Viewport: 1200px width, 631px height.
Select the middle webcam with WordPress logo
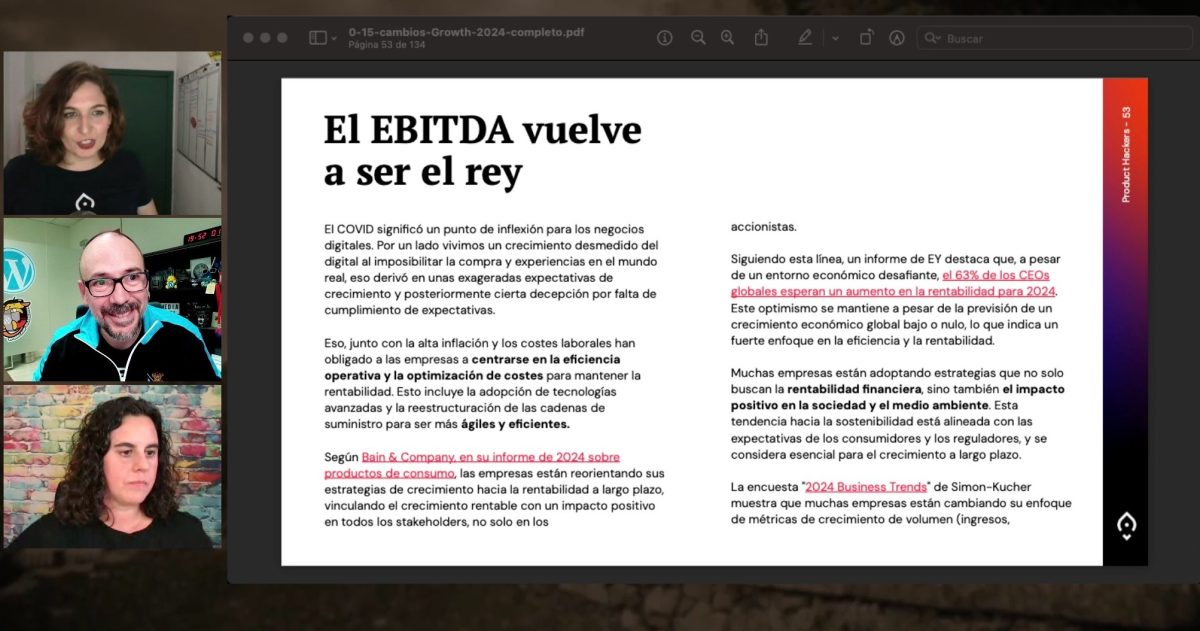coord(111,300)
